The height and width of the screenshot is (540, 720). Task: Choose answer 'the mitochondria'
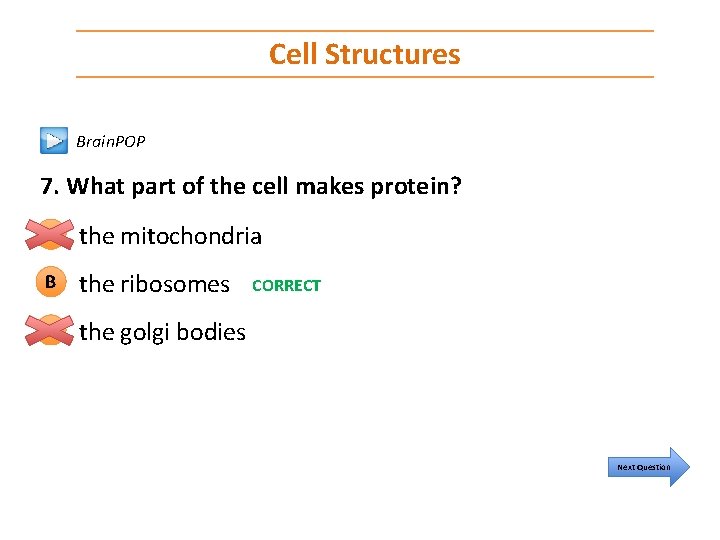[x=170, y=237]
